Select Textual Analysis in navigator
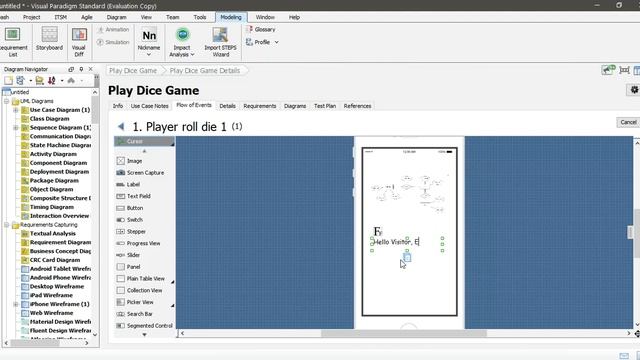 coord(53,233)
